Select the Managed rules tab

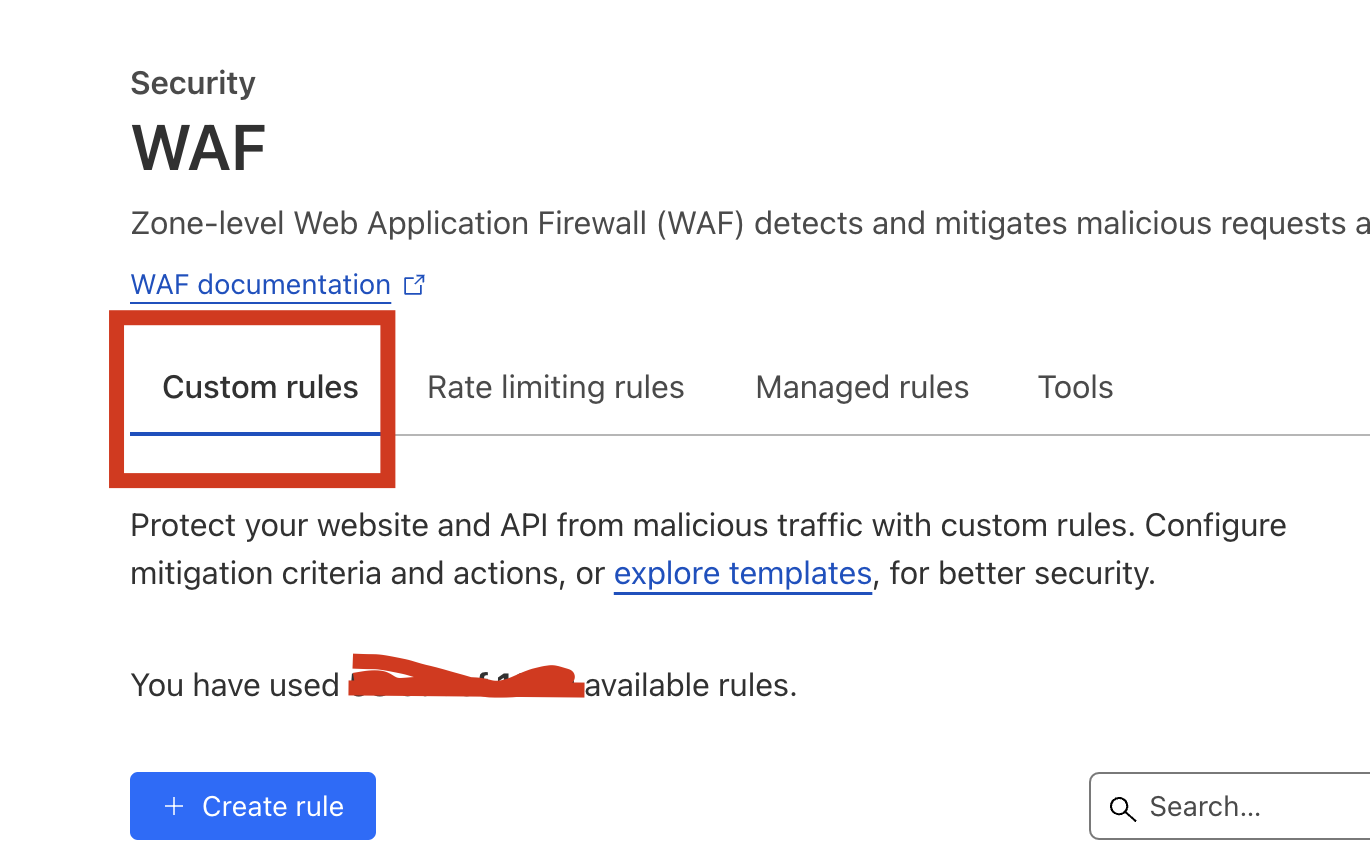[862, 388]
